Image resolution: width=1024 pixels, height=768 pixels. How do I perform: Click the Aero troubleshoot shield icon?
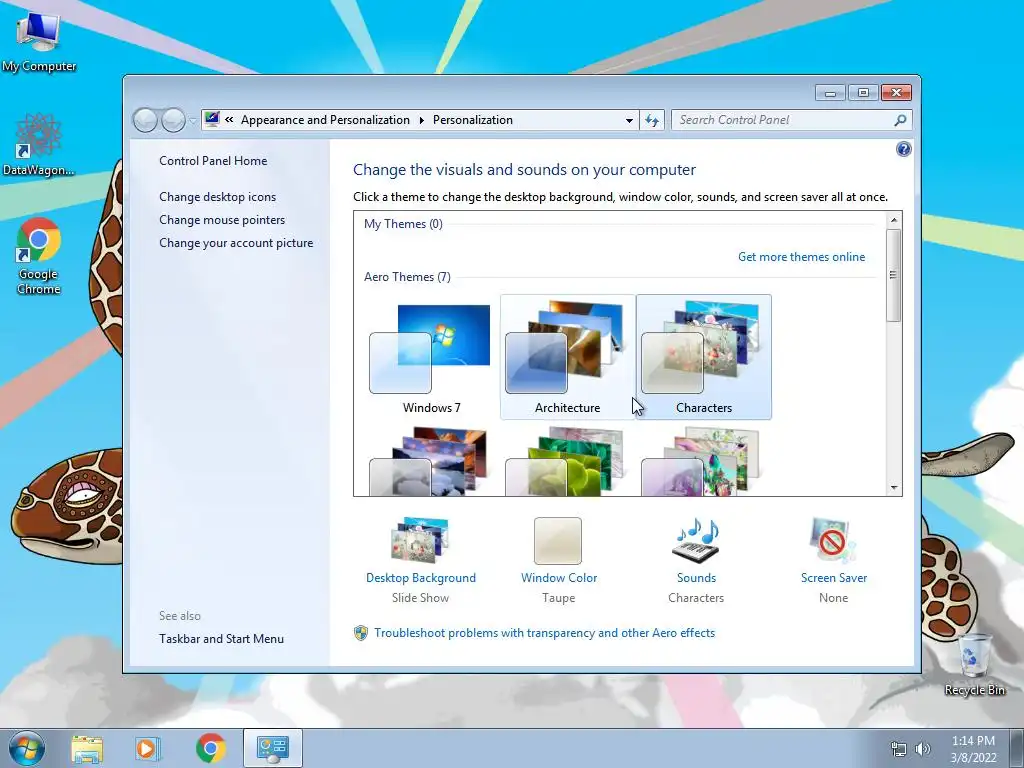point(360,633)
